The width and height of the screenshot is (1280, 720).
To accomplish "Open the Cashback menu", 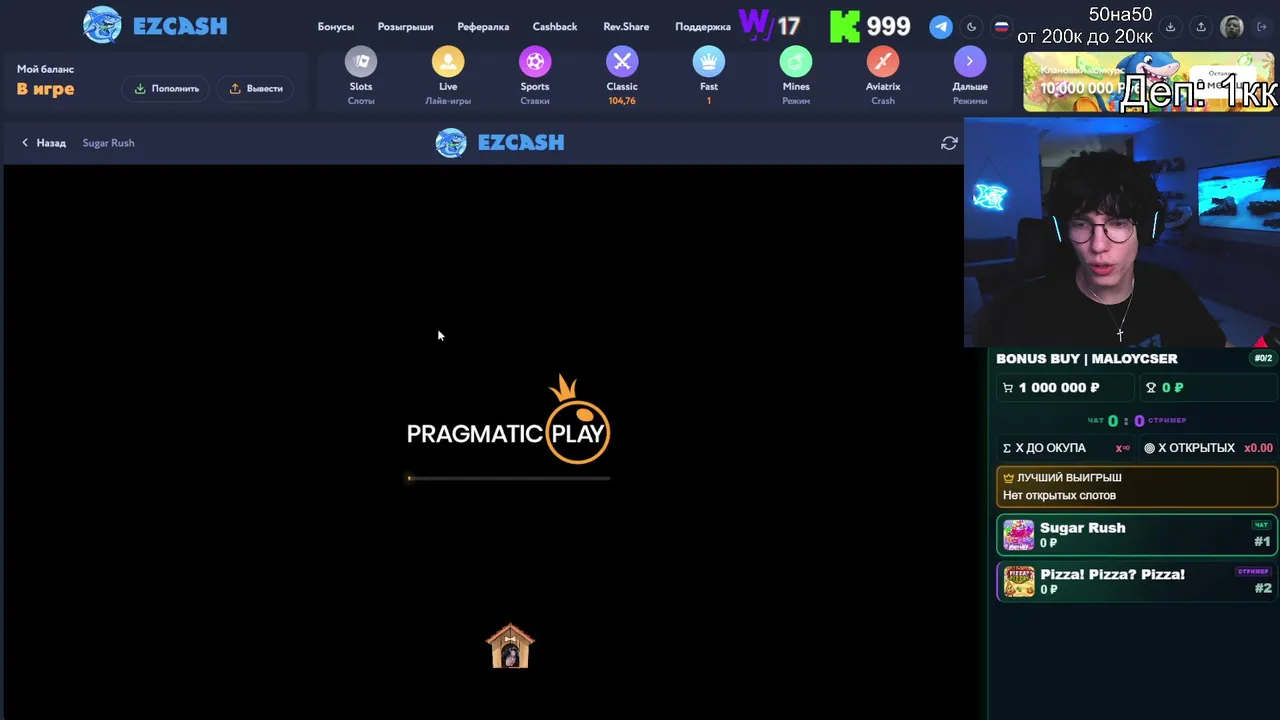I will point(555,27).
